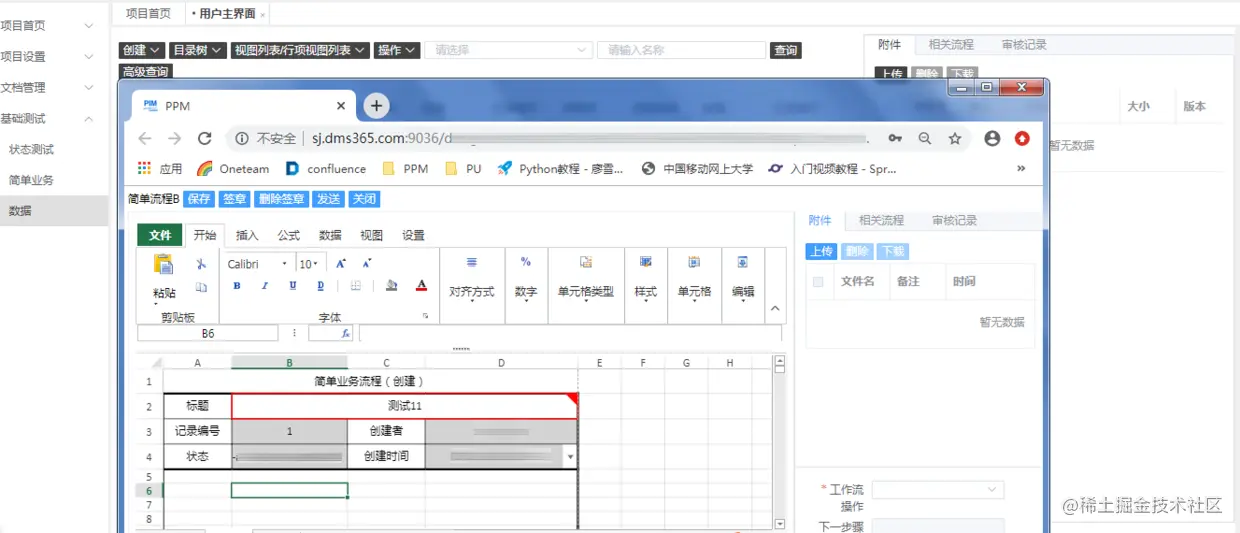Click the fx insert function icon
The image size is (1240, 533).
point(345,333)
